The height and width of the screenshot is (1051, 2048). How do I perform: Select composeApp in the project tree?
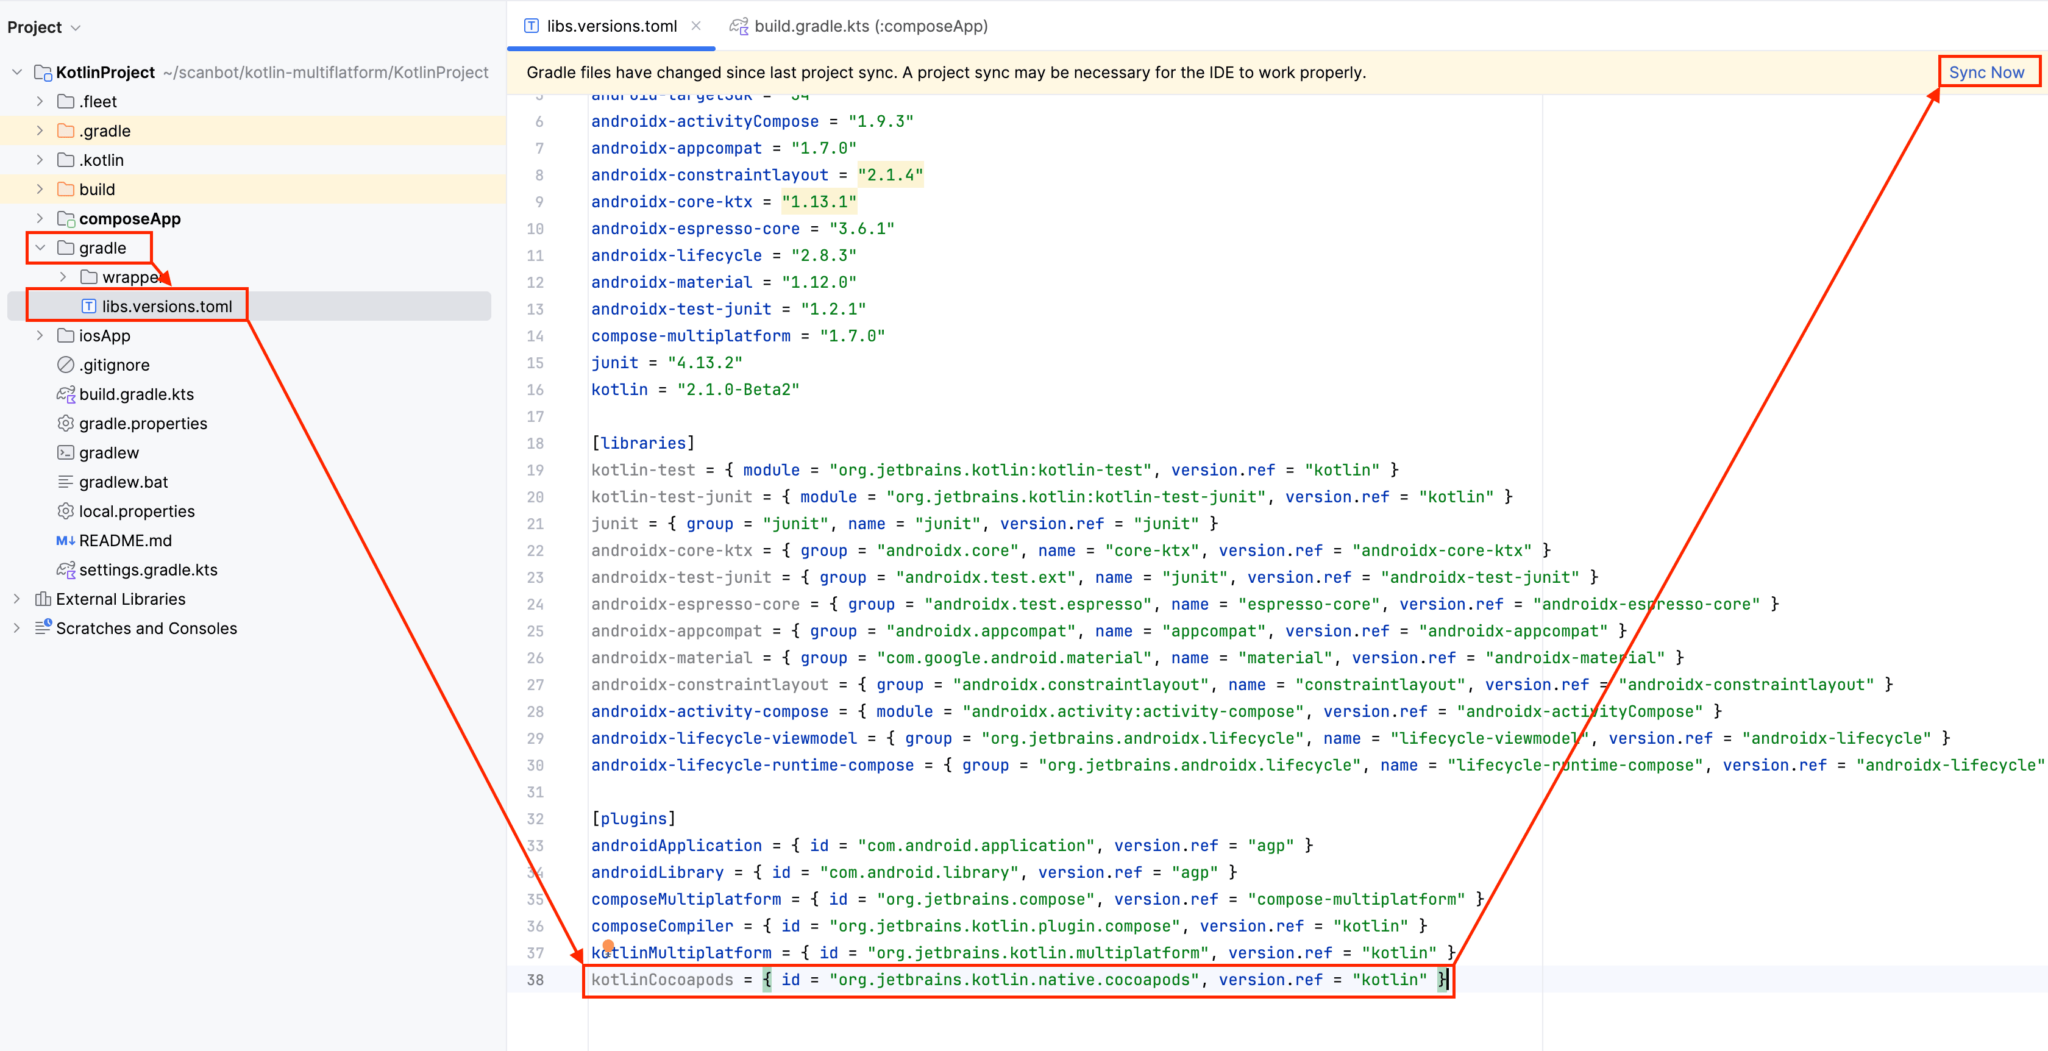130,218
